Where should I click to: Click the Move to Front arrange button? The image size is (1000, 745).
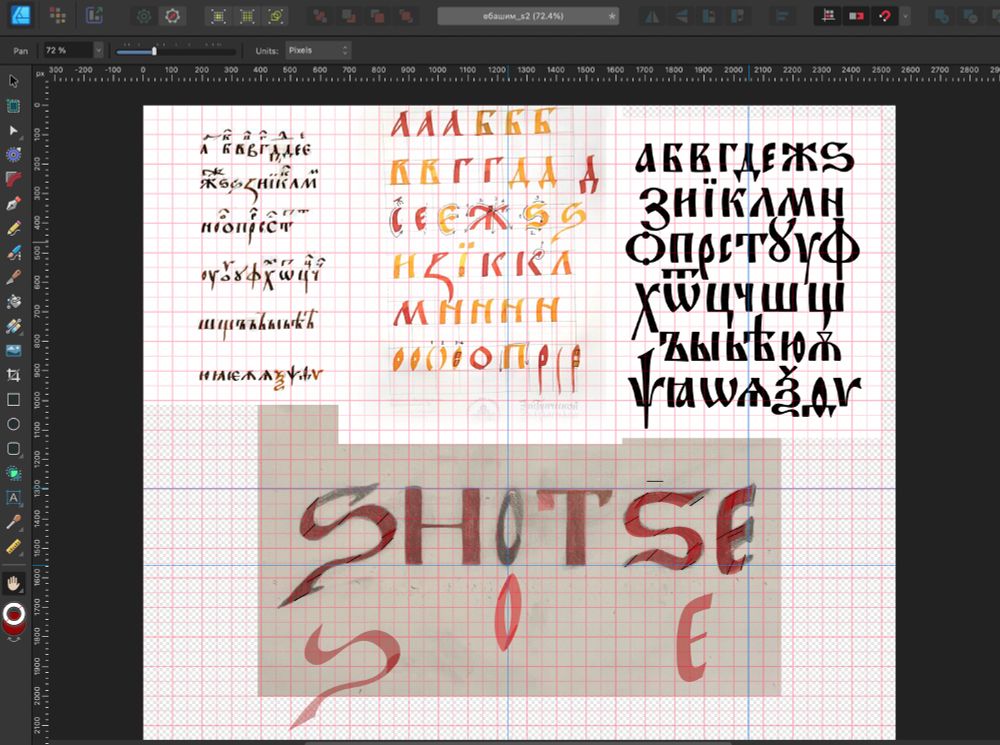click(x=706, y=15)
